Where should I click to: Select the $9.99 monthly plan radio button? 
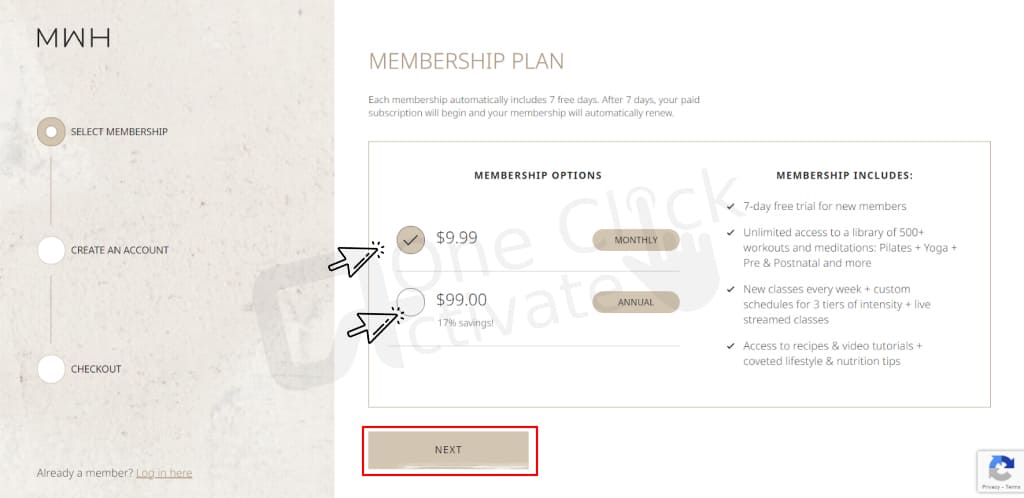coord(411,240)
